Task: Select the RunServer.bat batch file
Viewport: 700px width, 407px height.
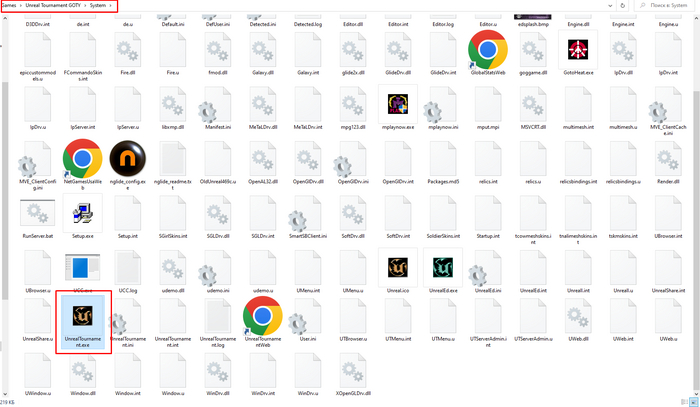Action: click(38, 217)
